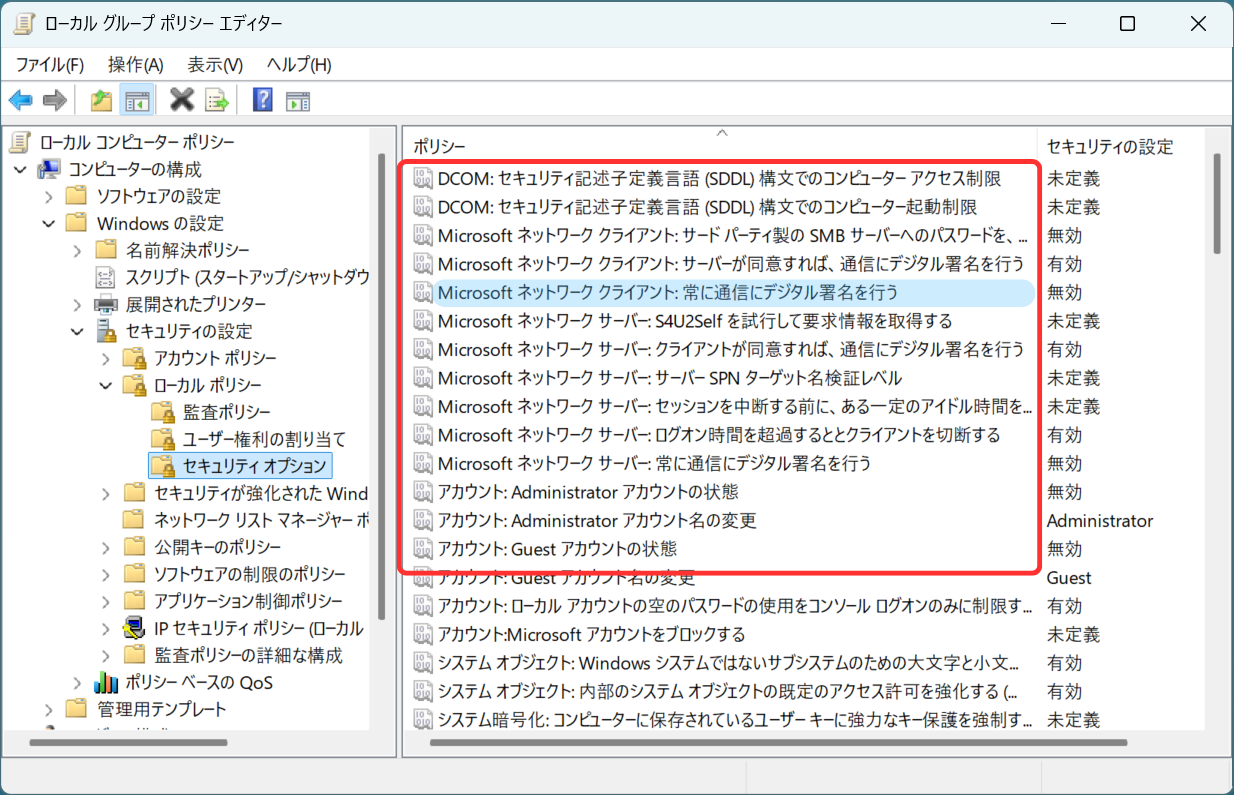Image resolution: width=1234 pixels, height=795 pixels.
Task: Click the Guest setting value cell
Action: tap(1069, 578)
